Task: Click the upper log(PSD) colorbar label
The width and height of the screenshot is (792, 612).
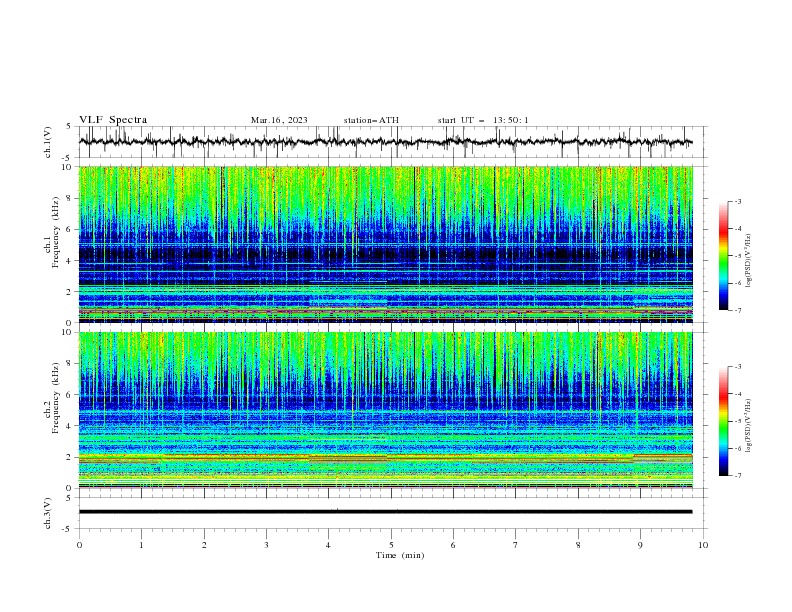Action: pos(748,261)
